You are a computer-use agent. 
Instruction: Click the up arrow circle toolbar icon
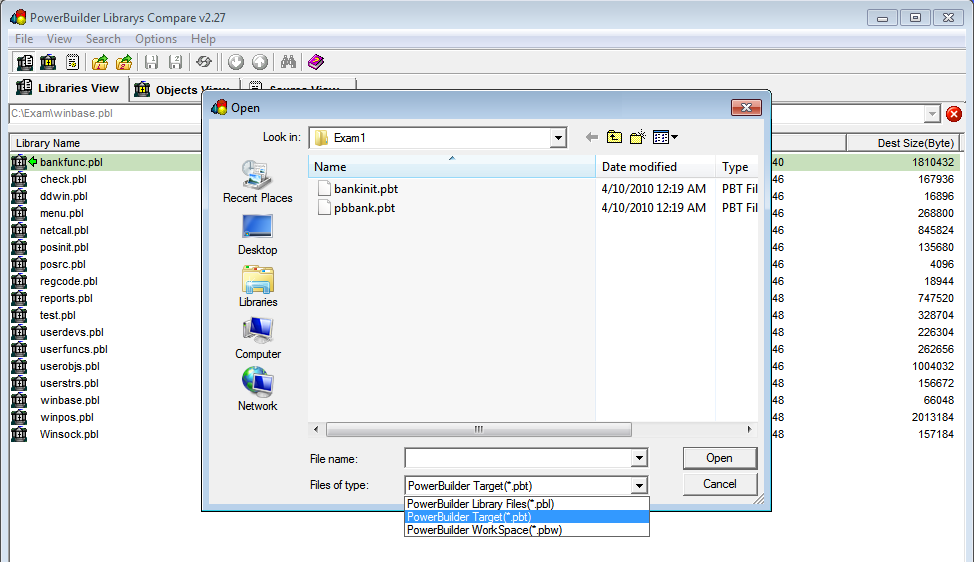tap(260, 62)
